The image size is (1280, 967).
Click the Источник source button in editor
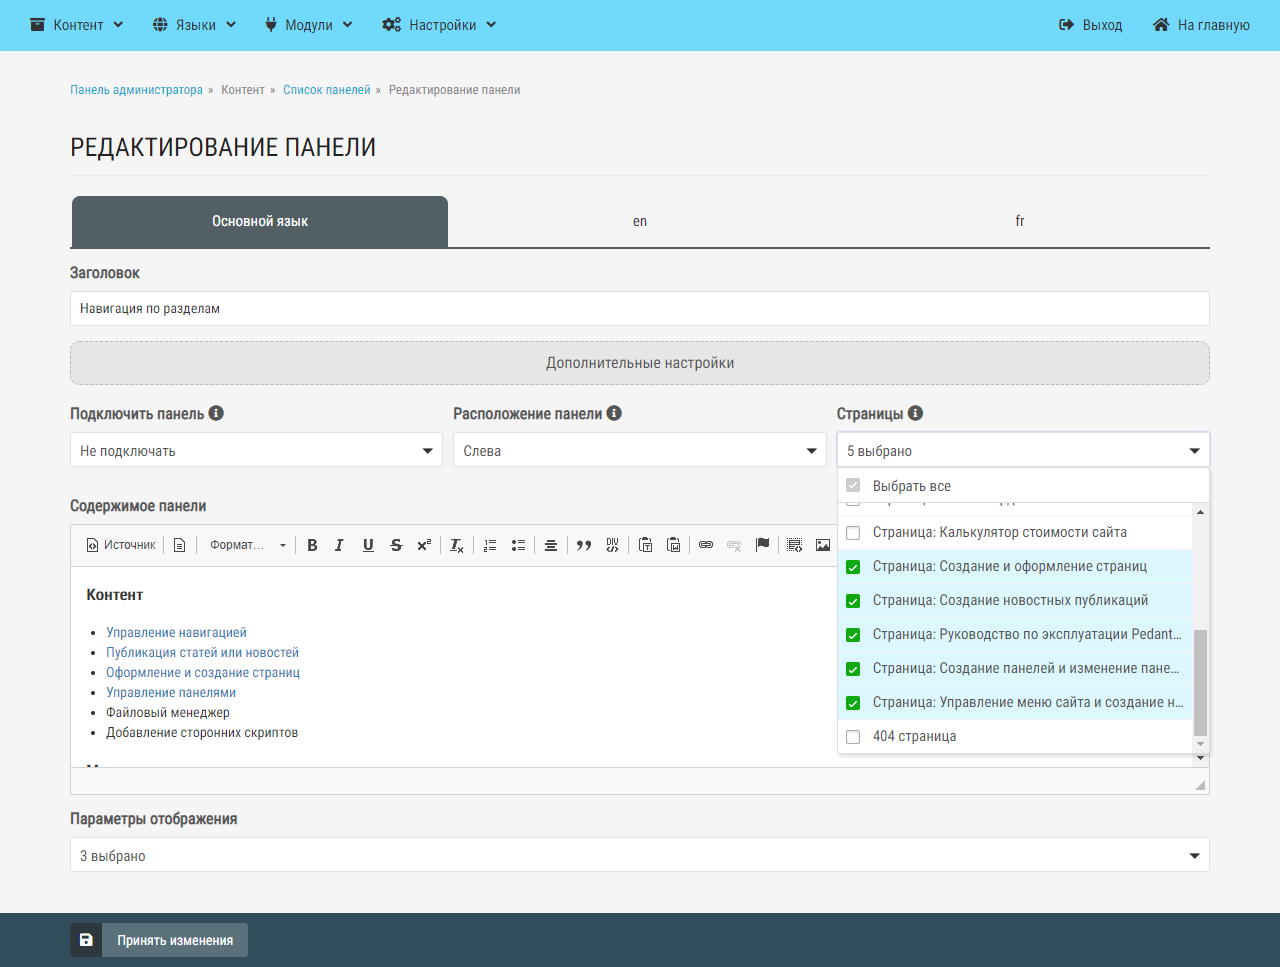121,545
